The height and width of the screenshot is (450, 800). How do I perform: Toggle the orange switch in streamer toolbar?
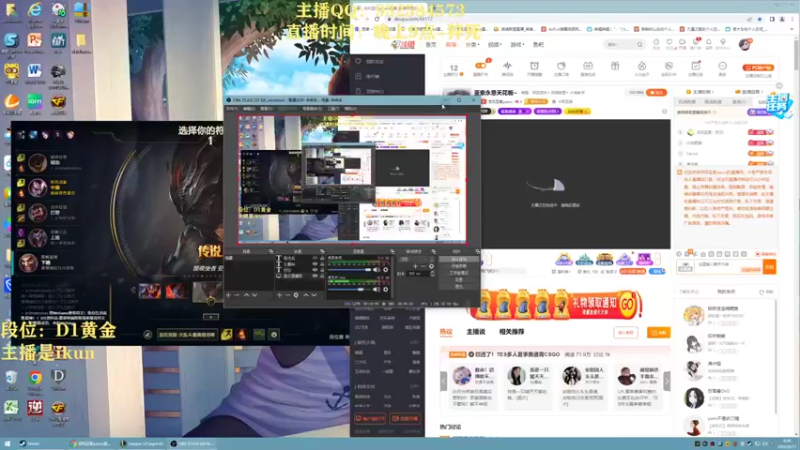[480, 65]
